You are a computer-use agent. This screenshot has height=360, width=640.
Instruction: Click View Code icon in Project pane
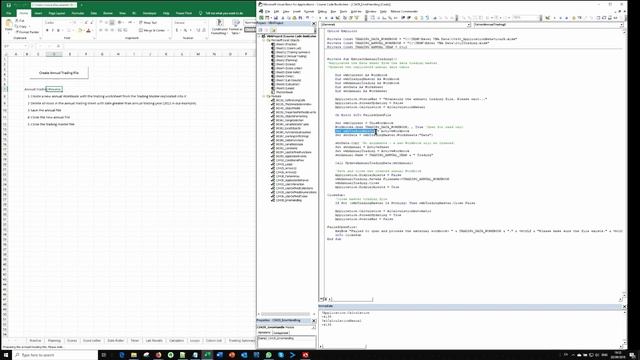260,30
